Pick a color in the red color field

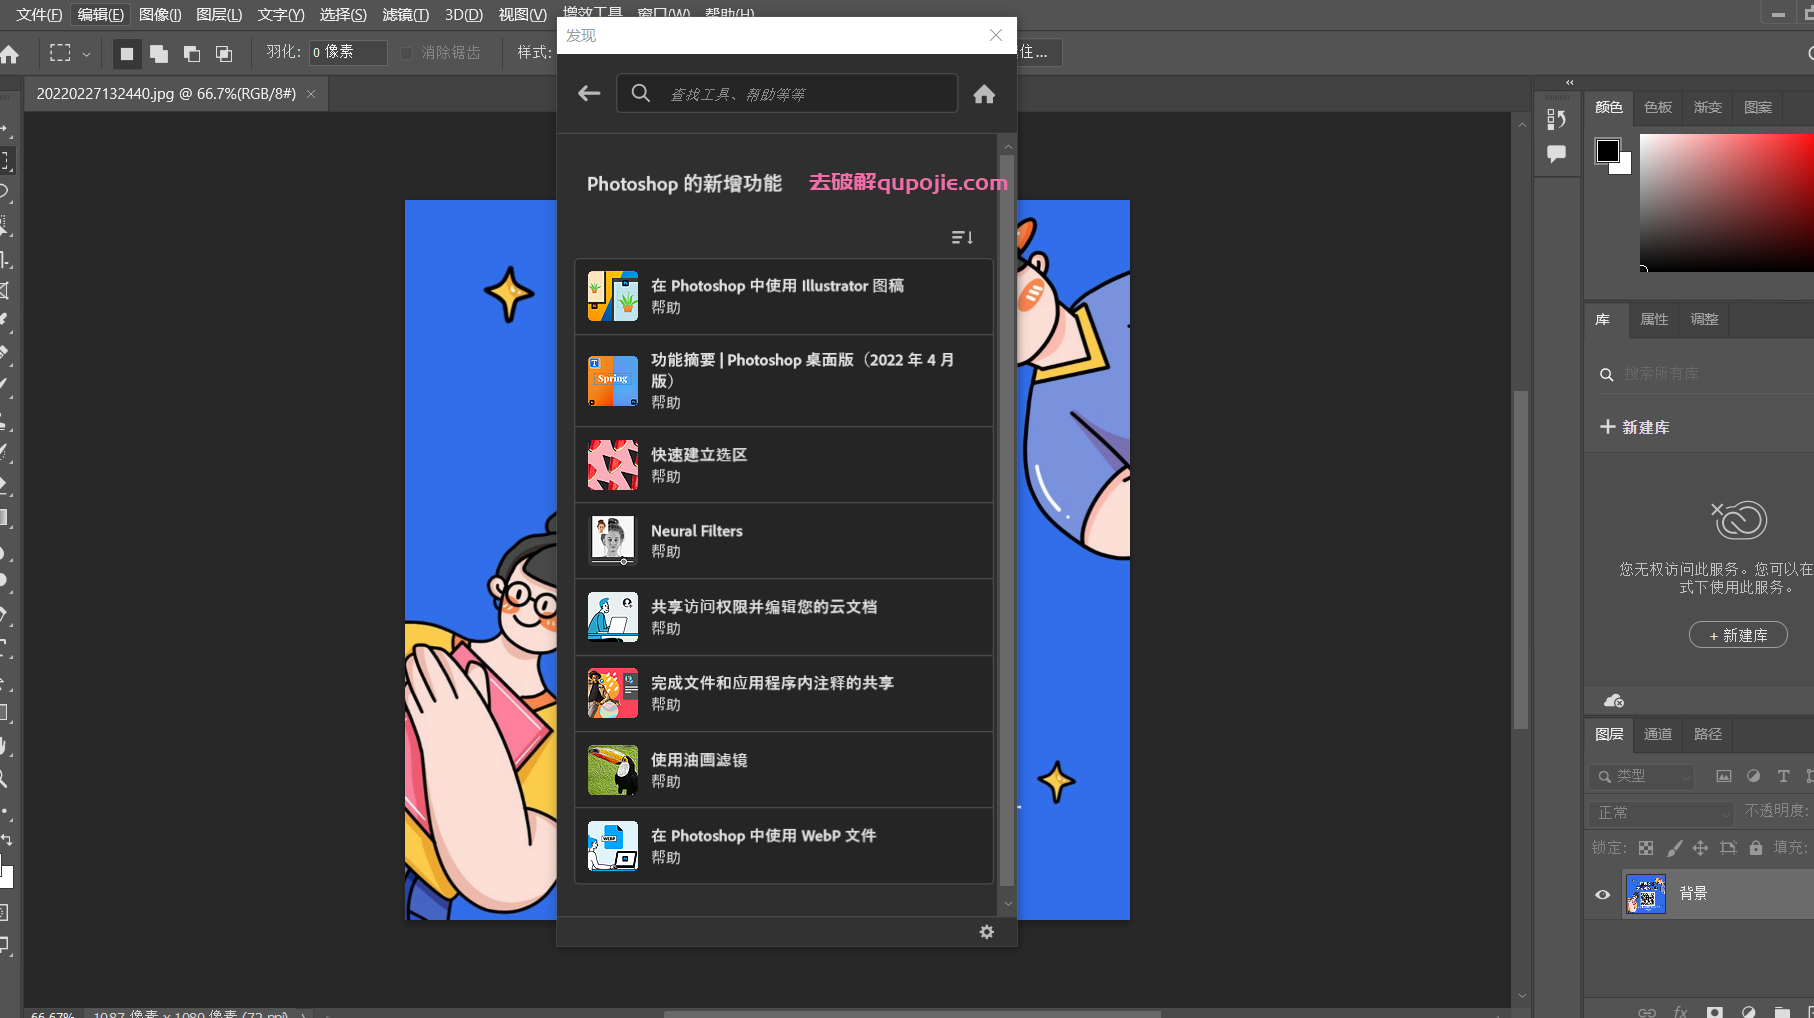[x=1726, y=202]
